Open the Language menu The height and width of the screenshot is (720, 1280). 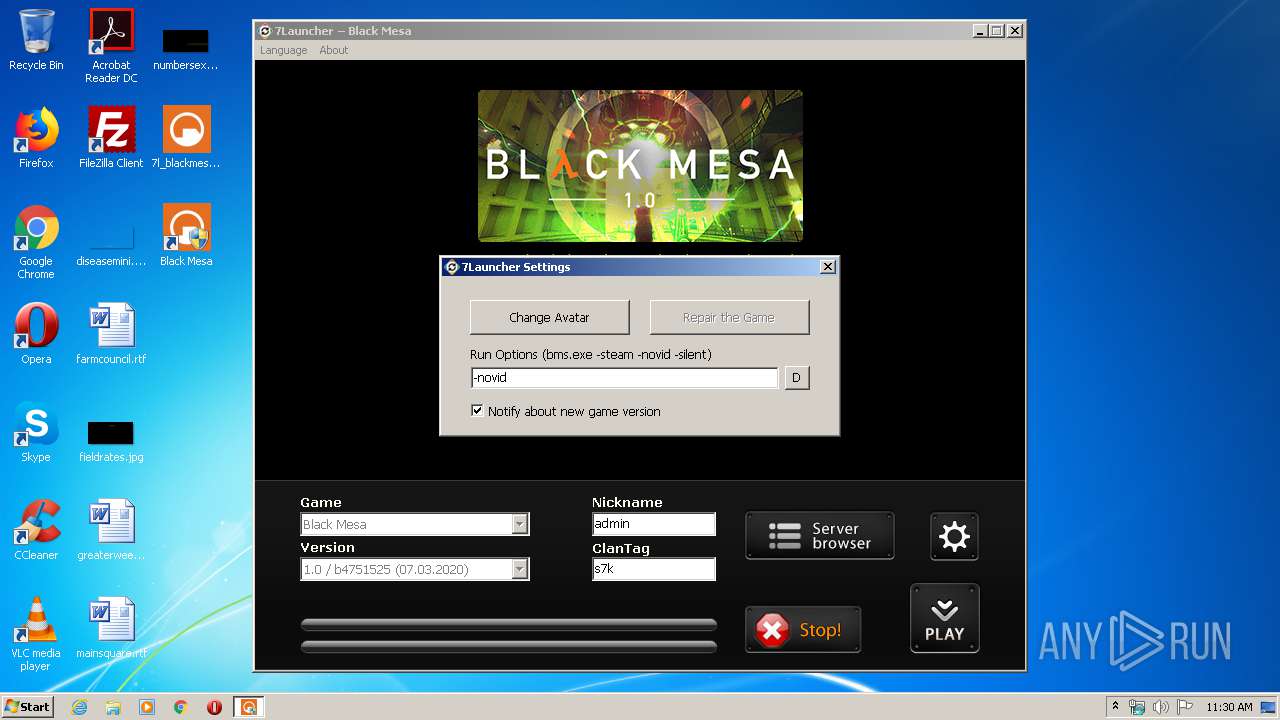tap(284, 50)
